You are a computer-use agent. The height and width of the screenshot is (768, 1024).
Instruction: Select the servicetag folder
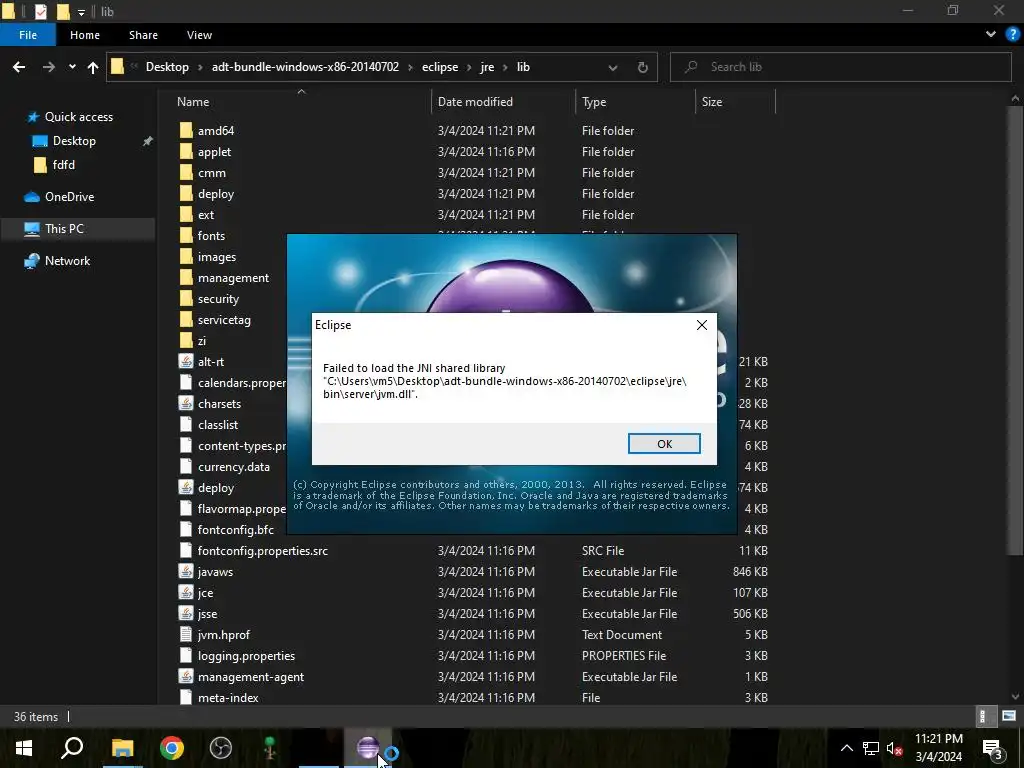coord(224,320)
